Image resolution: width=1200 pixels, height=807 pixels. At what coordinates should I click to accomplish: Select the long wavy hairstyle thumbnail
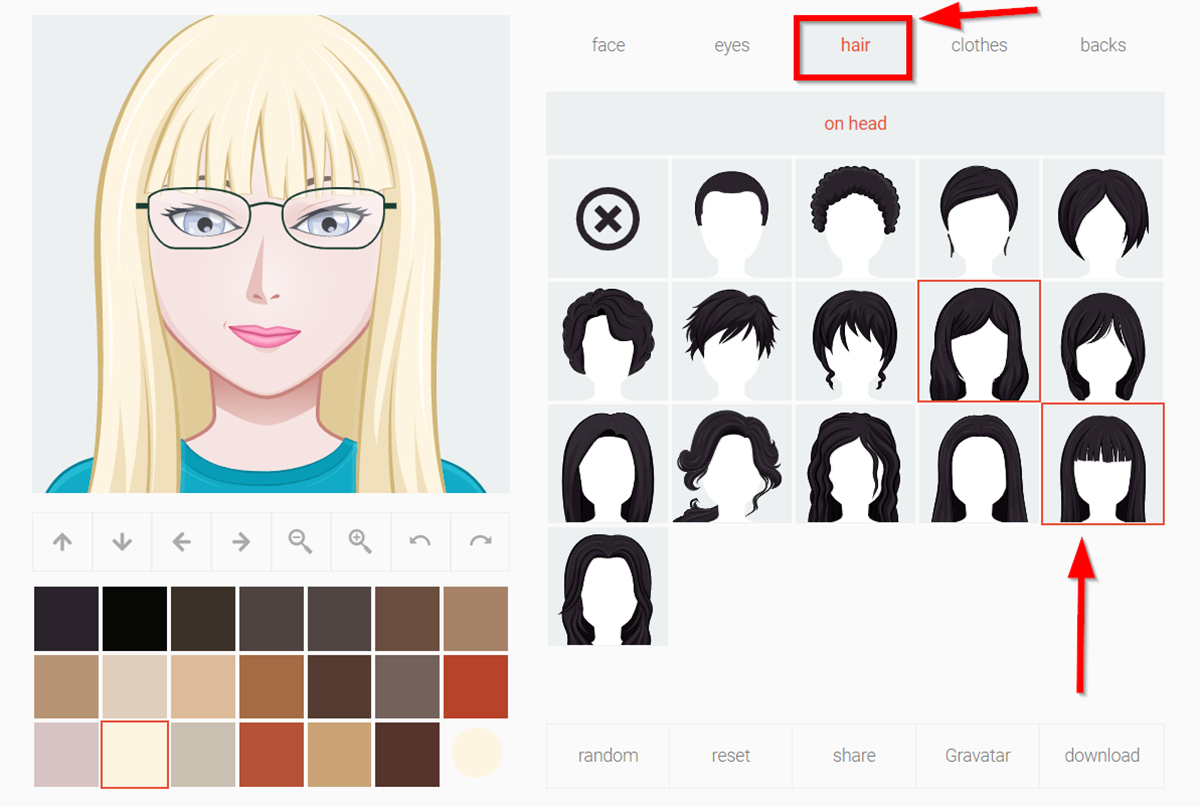point(855,463)
